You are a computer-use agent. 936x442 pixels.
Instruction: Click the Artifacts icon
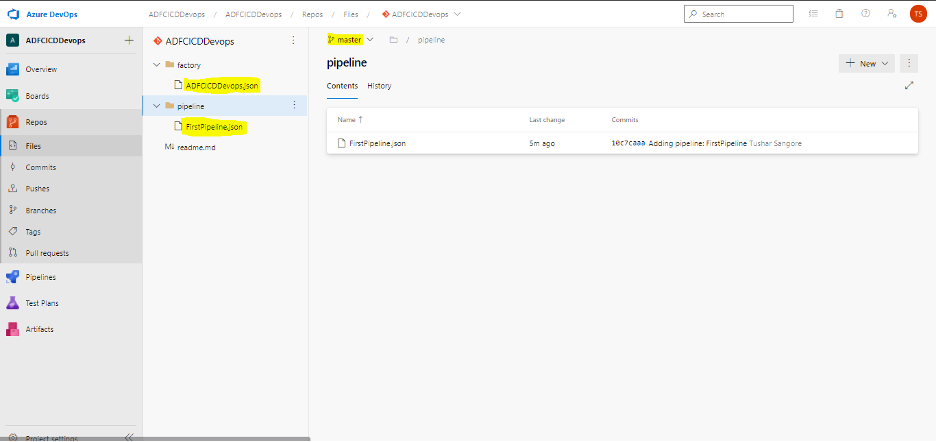(13, 329)
